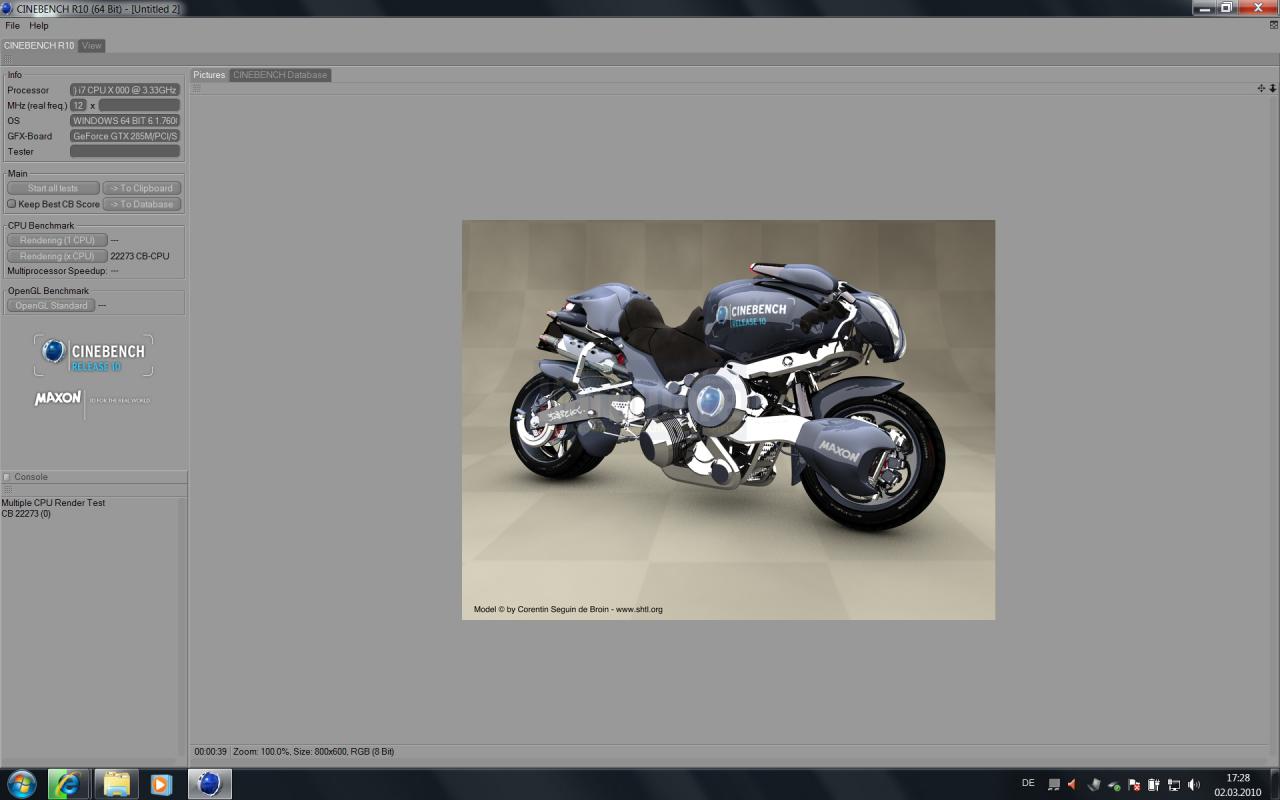Image resolution: width=1280 pixels, height=800 pixels.
Task: Click the CINEBENCH Release 10 logo
Action: (x=94, y=355)
